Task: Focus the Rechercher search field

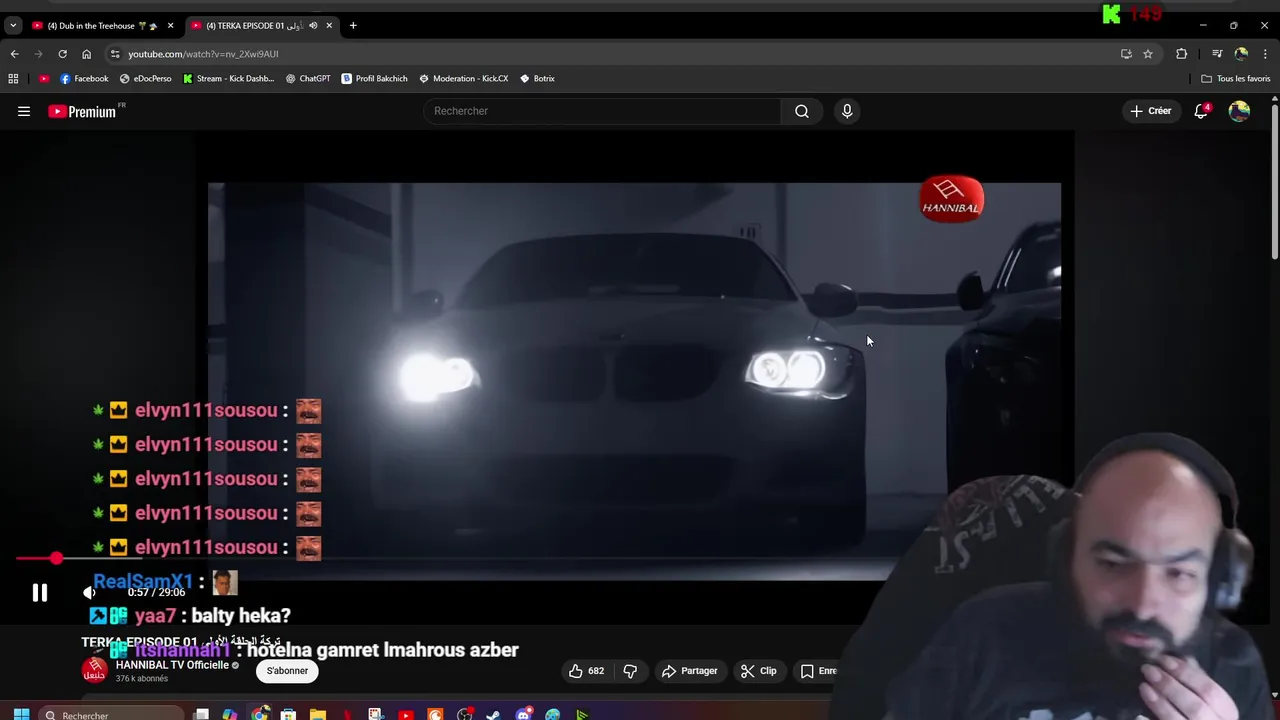Action: 602,111
